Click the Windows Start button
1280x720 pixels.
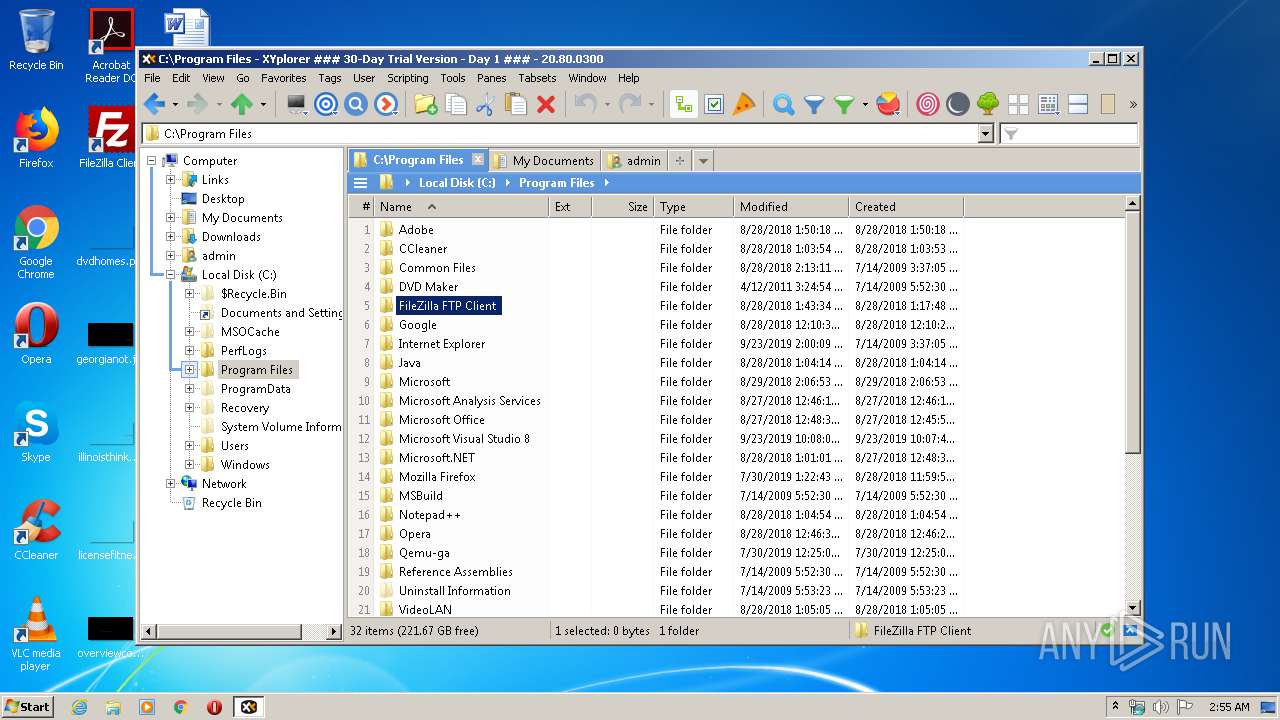pyautogui.click(x=27, y=706)
